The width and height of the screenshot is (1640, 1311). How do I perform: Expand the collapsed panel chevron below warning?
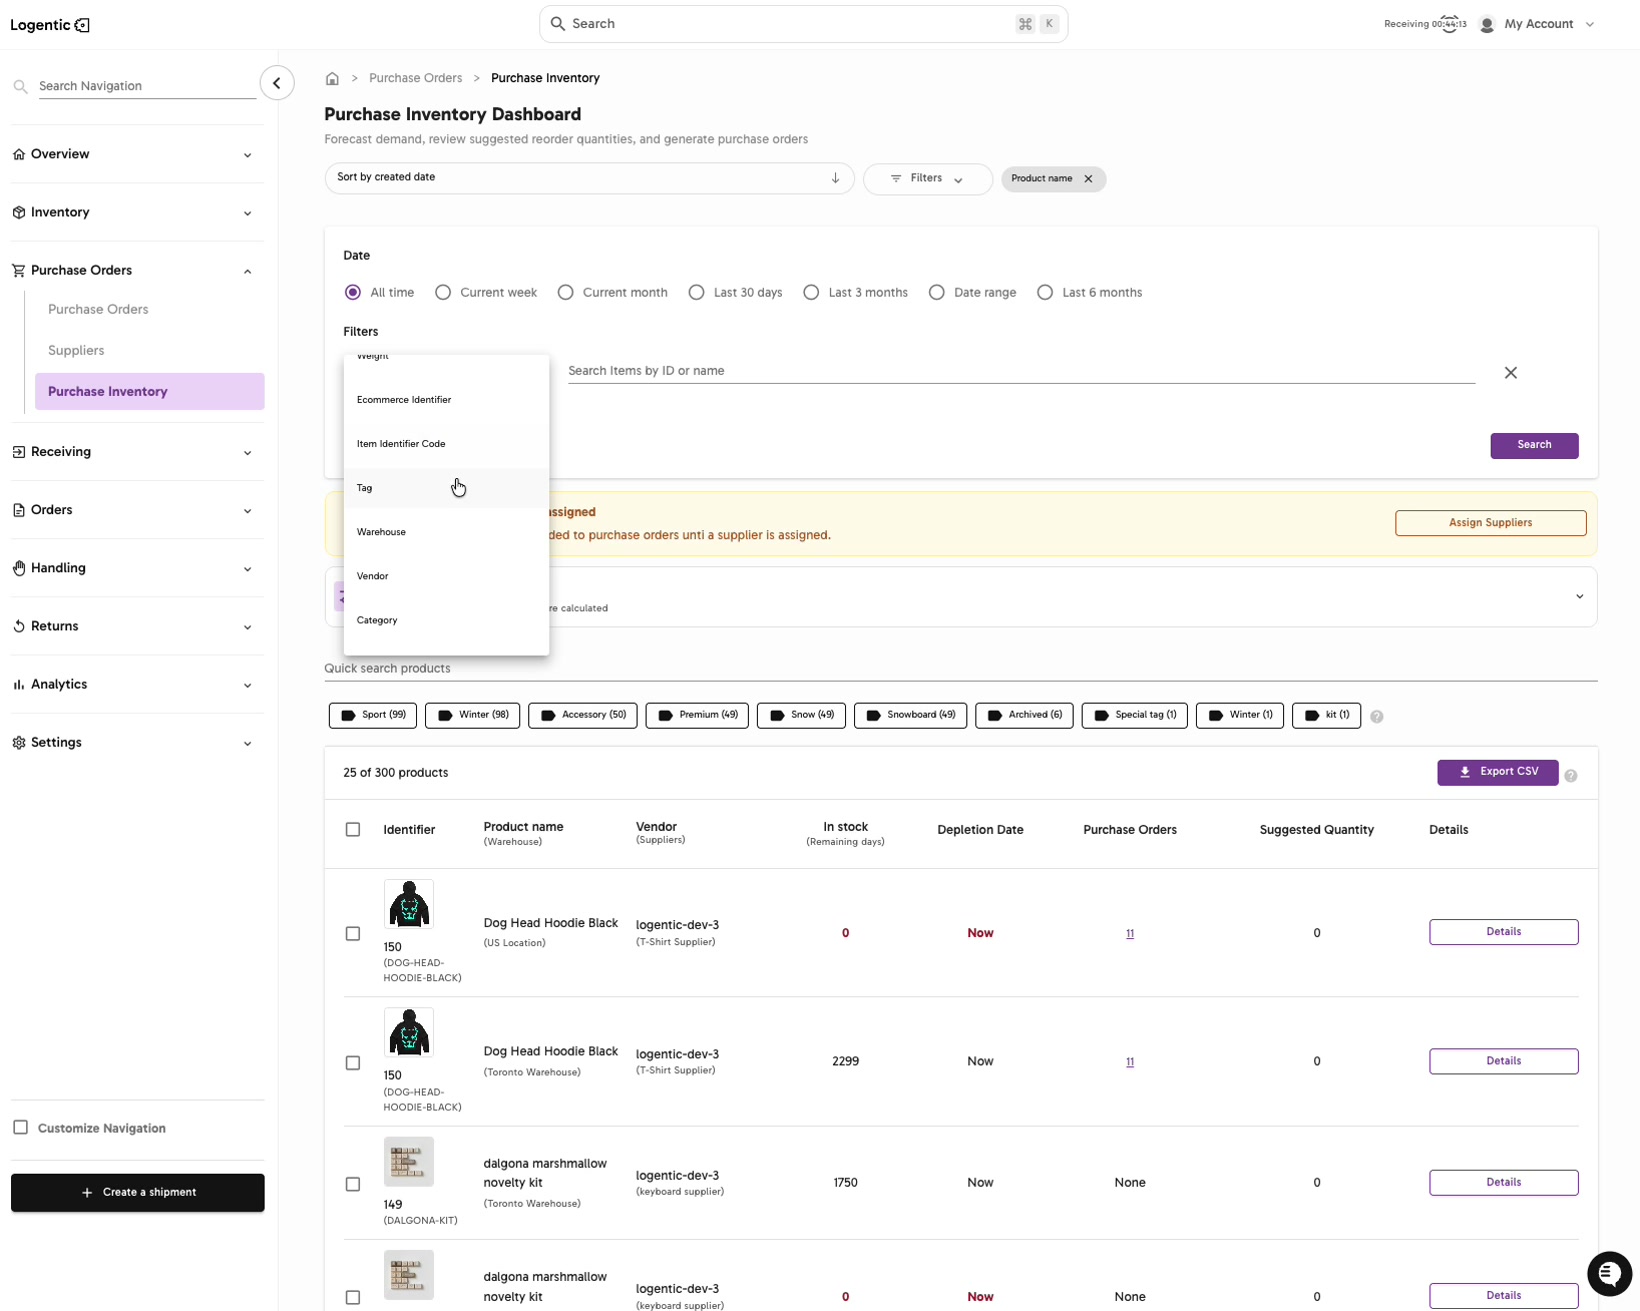(x=1579, y=597)
